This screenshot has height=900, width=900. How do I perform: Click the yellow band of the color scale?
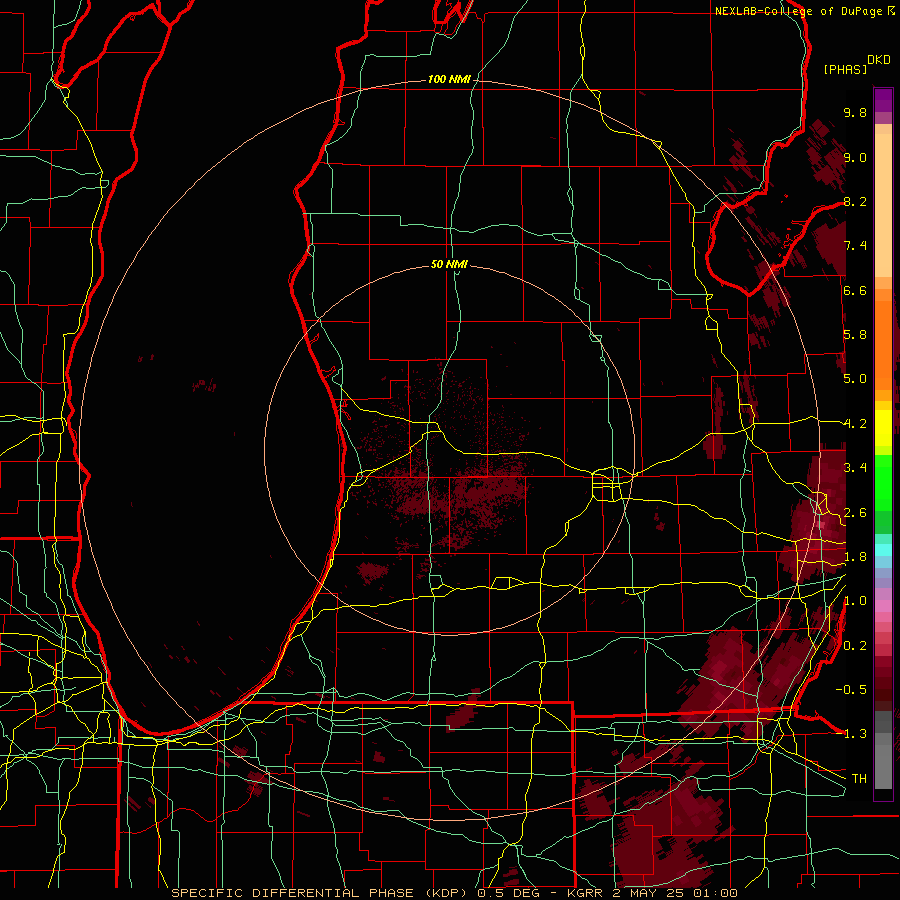[883, 428]
